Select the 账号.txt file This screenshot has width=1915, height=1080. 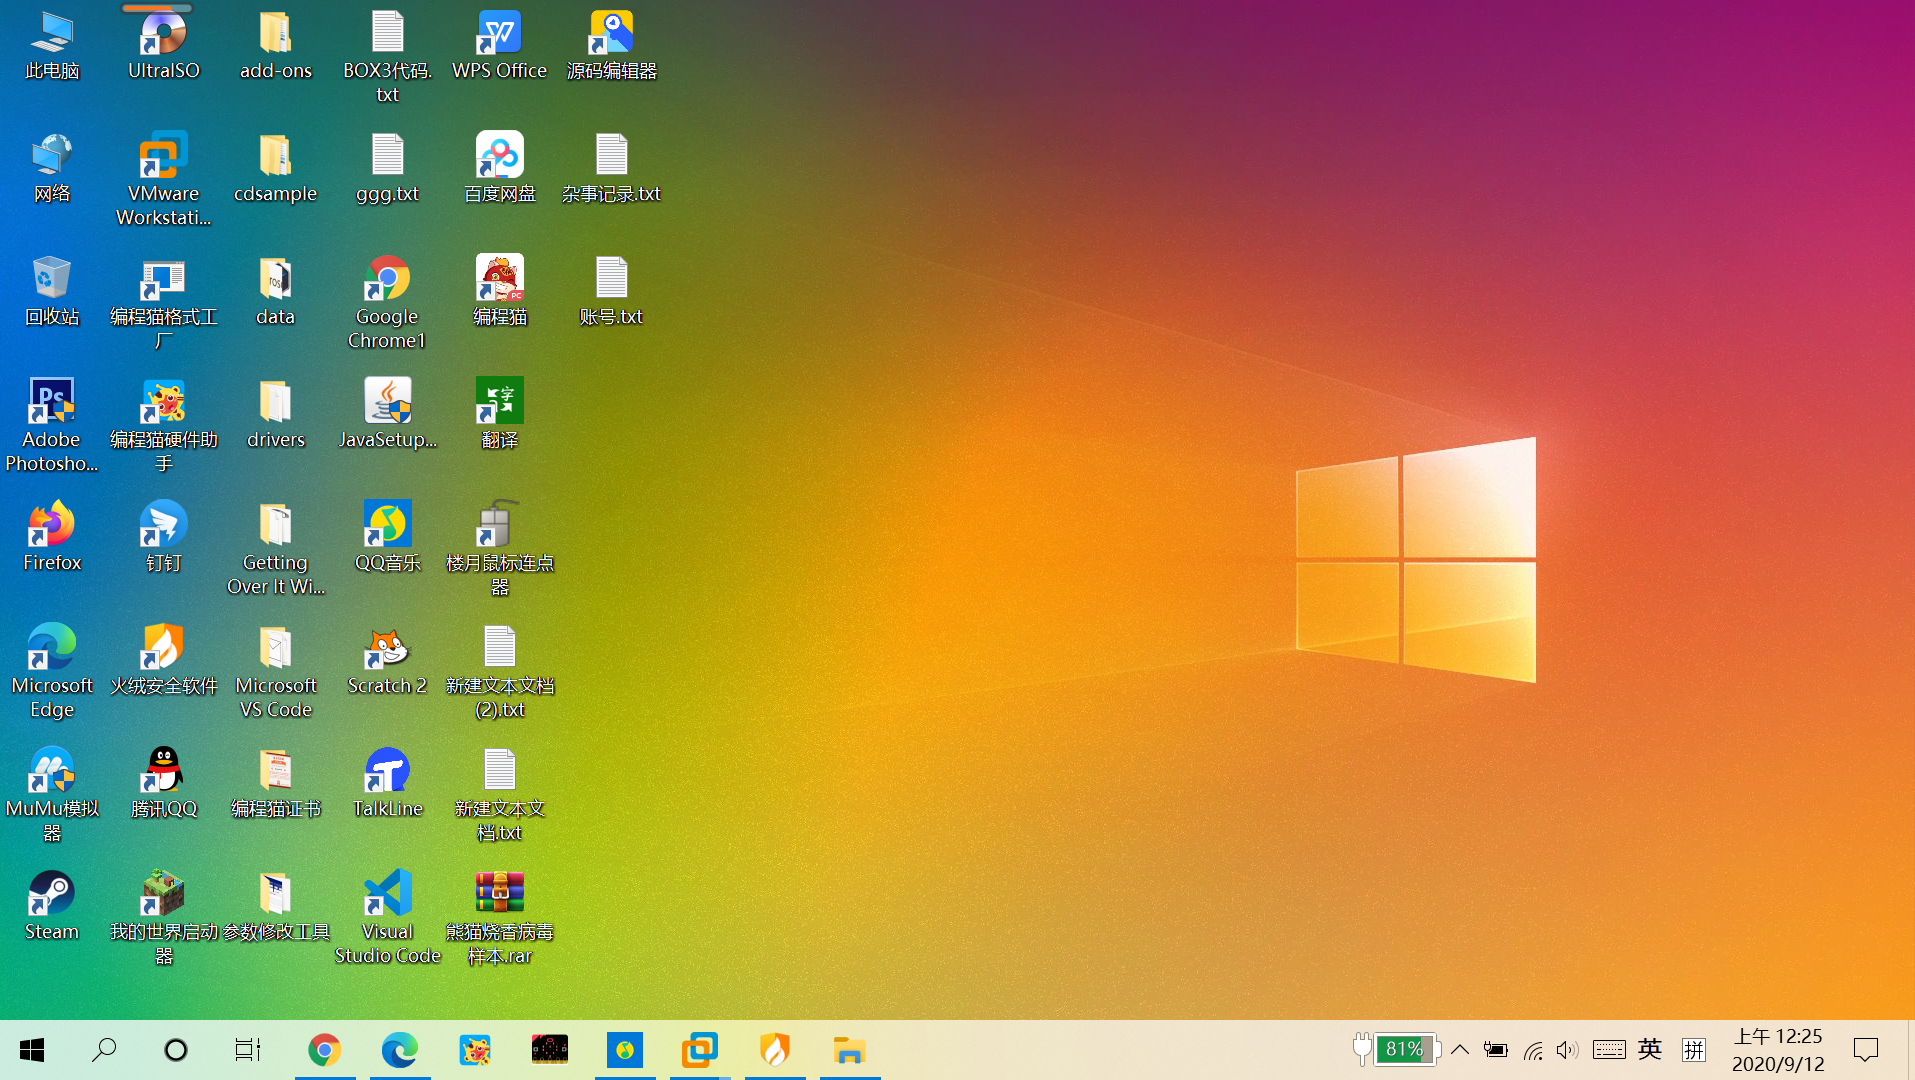pos(612,291)
